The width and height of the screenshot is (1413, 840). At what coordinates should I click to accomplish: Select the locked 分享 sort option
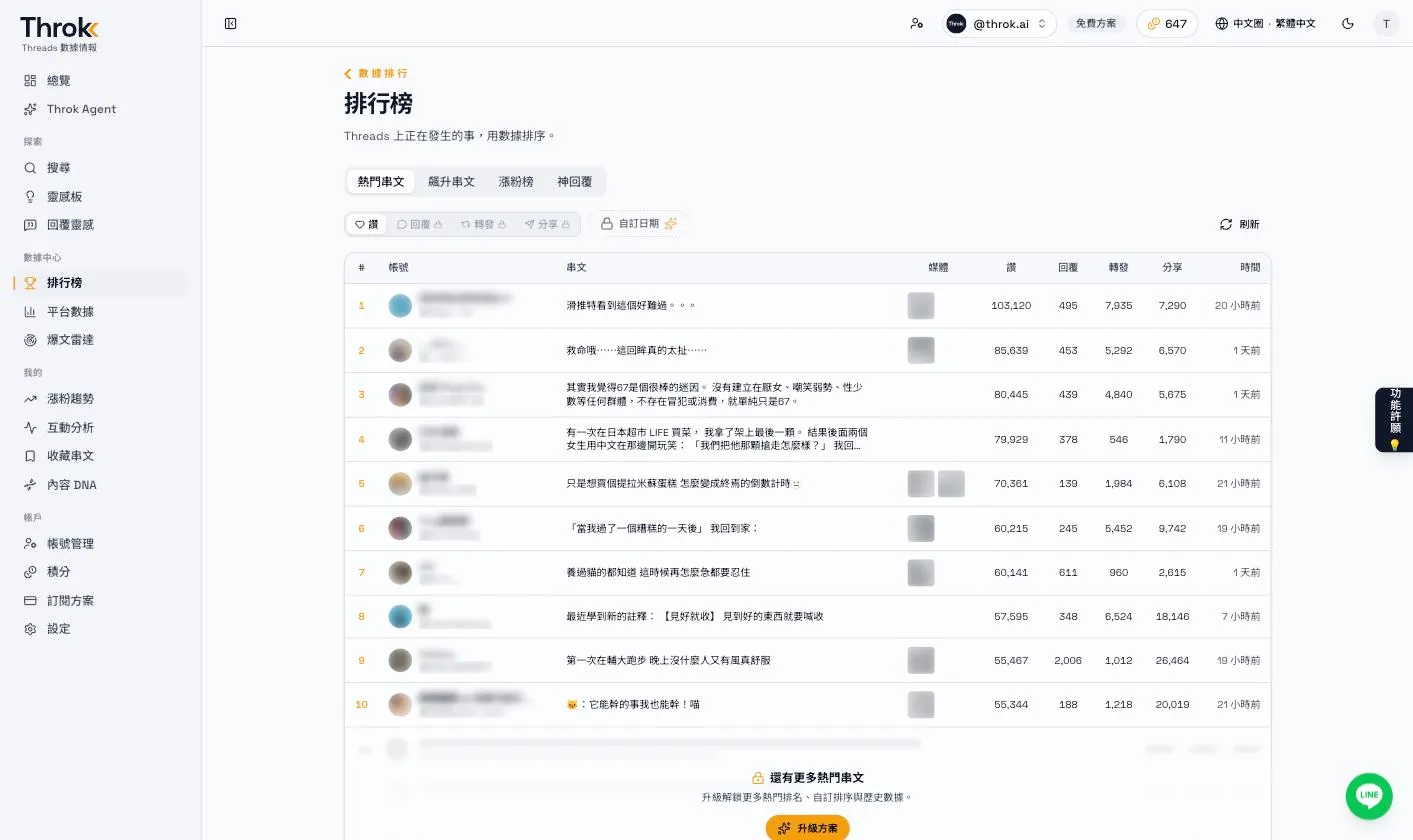tap(547, 224)
